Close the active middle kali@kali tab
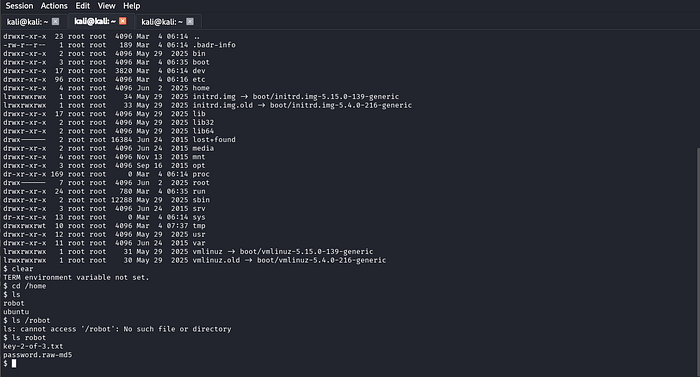The image size is (700, 377). (x=123, y=21)
